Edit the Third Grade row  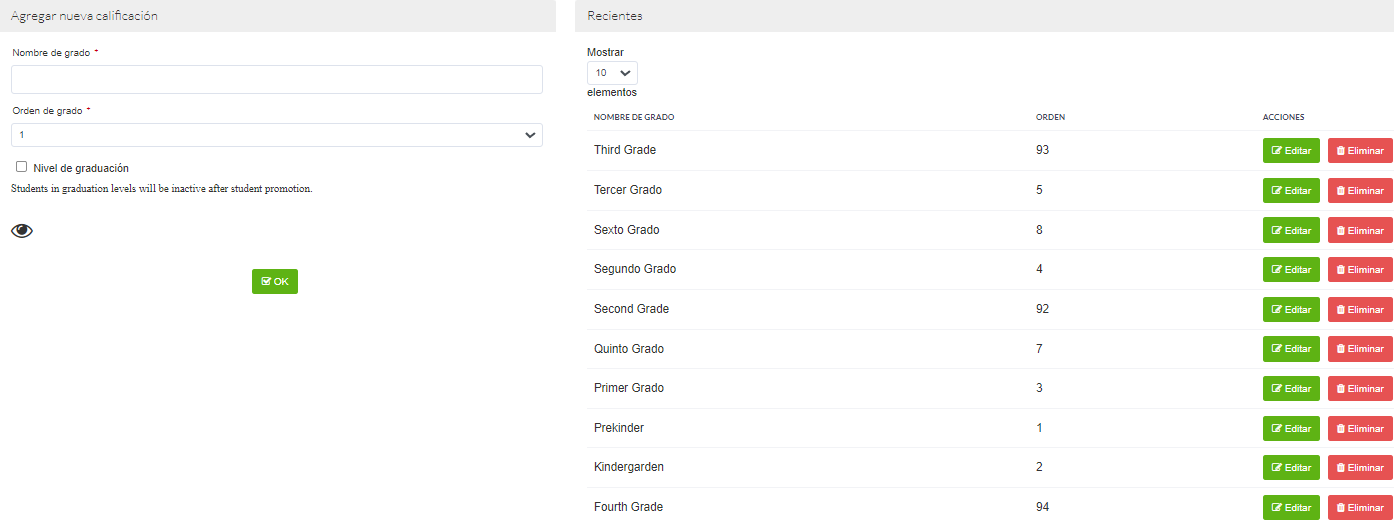(1291, 151)
